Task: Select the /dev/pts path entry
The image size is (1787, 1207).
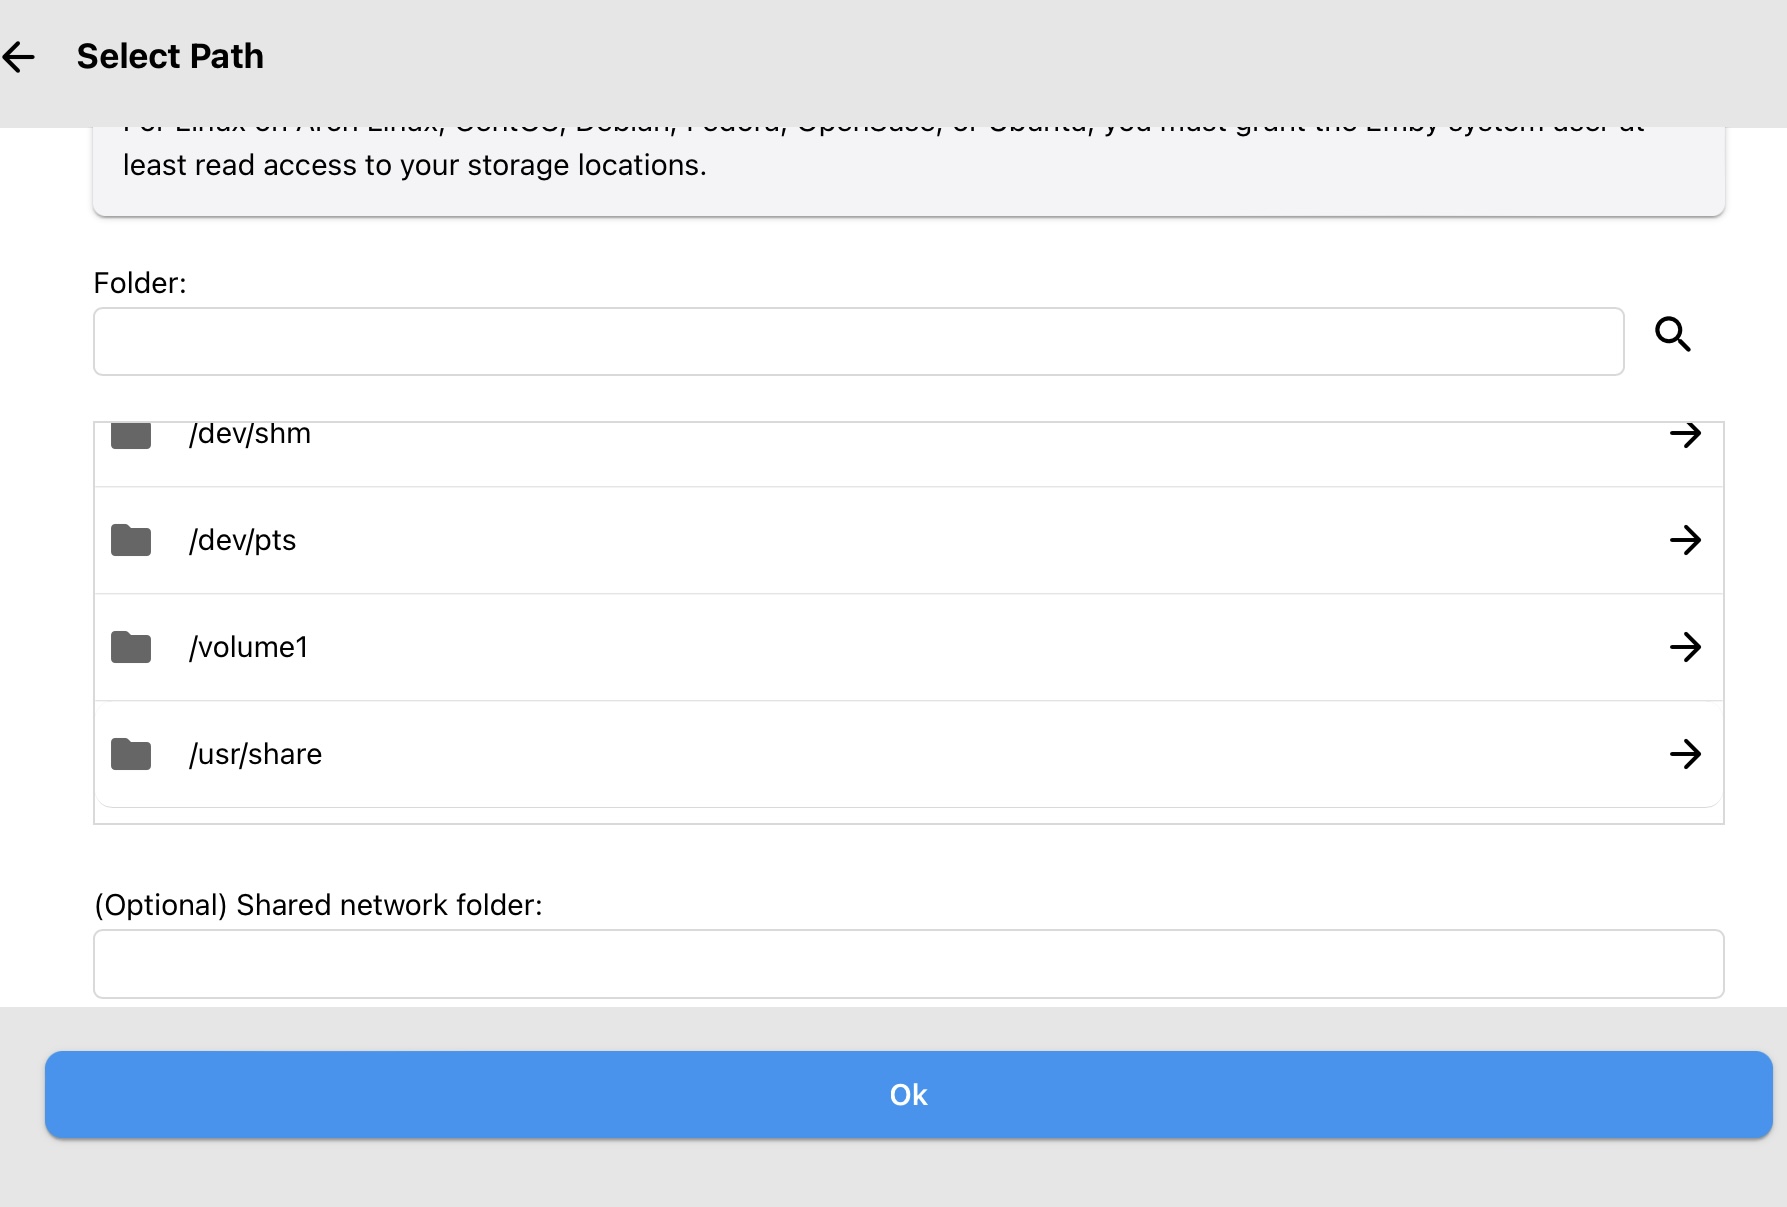Action: pos(243,541)
